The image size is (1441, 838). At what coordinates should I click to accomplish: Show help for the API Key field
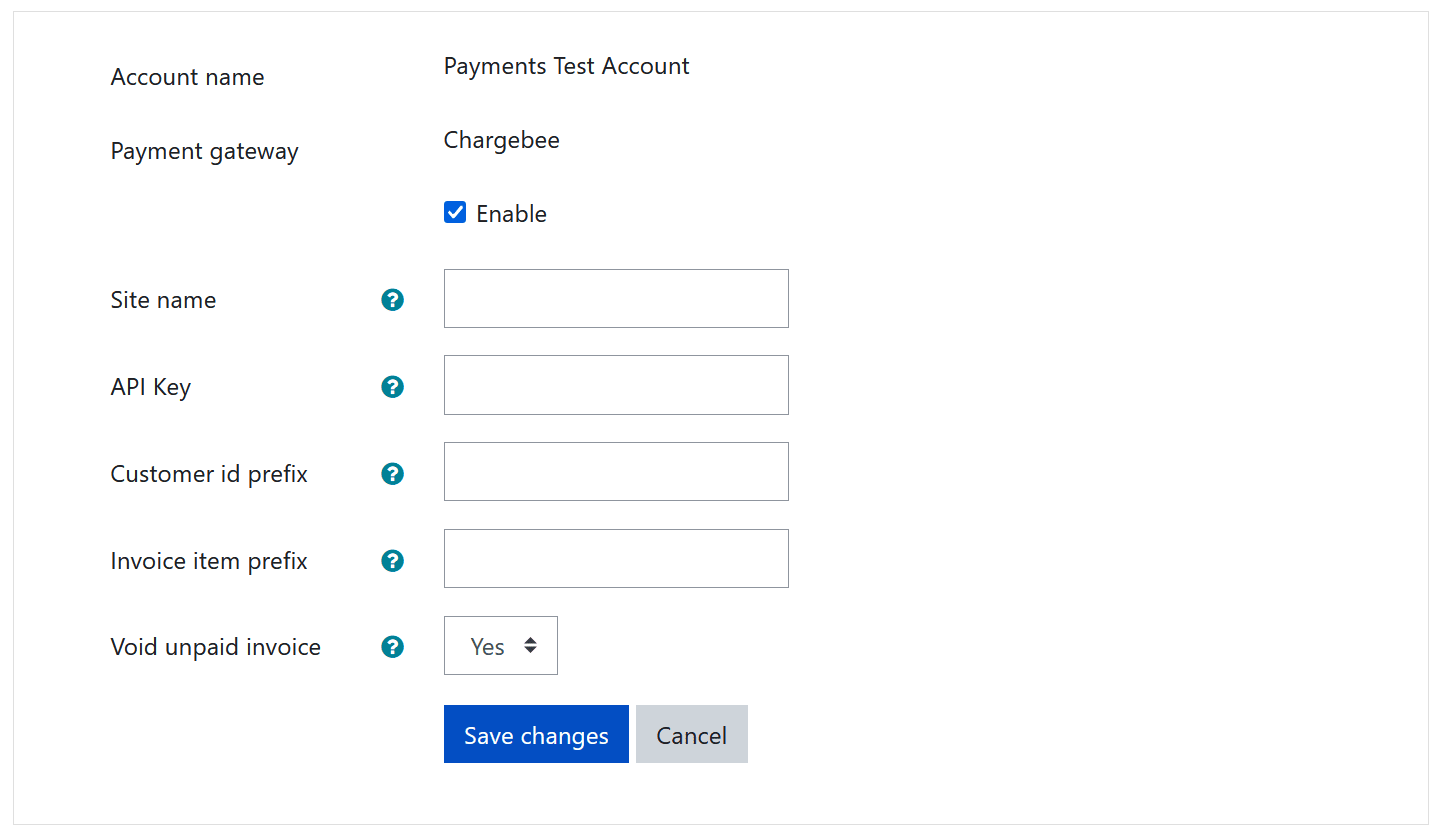[x=393, y=387]
